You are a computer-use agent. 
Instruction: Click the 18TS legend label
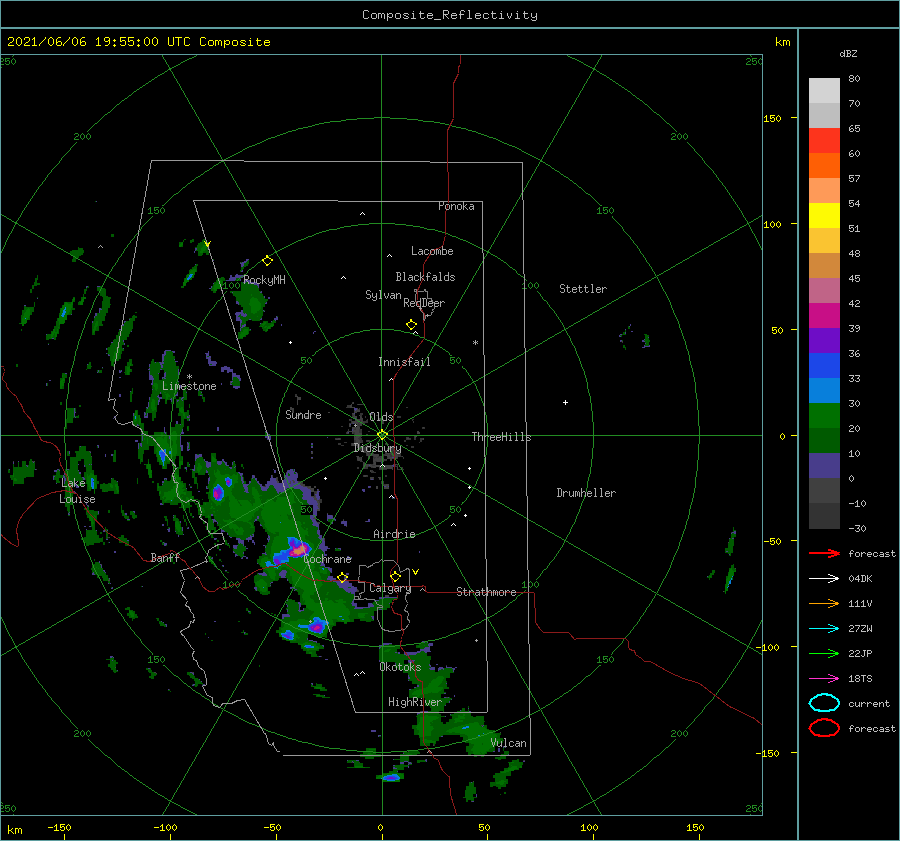(x=860, y=679)
